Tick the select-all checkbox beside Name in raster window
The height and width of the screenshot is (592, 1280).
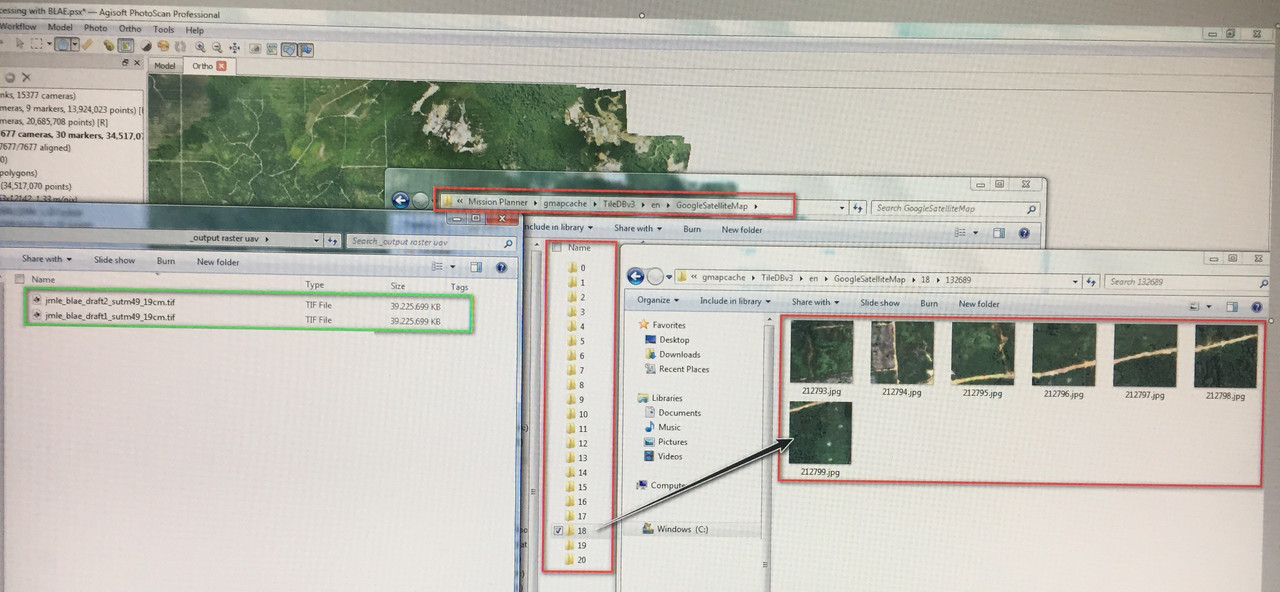tap(19, 279)
